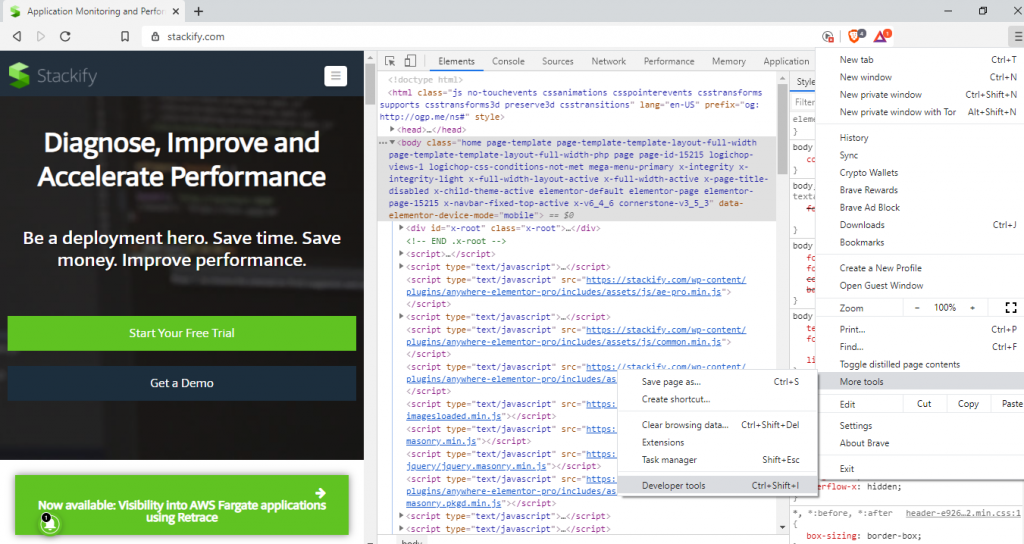Expand script node above ae-pro.min.js
The height and width of the screenshot is (544, 1024).
click(401, 266)
